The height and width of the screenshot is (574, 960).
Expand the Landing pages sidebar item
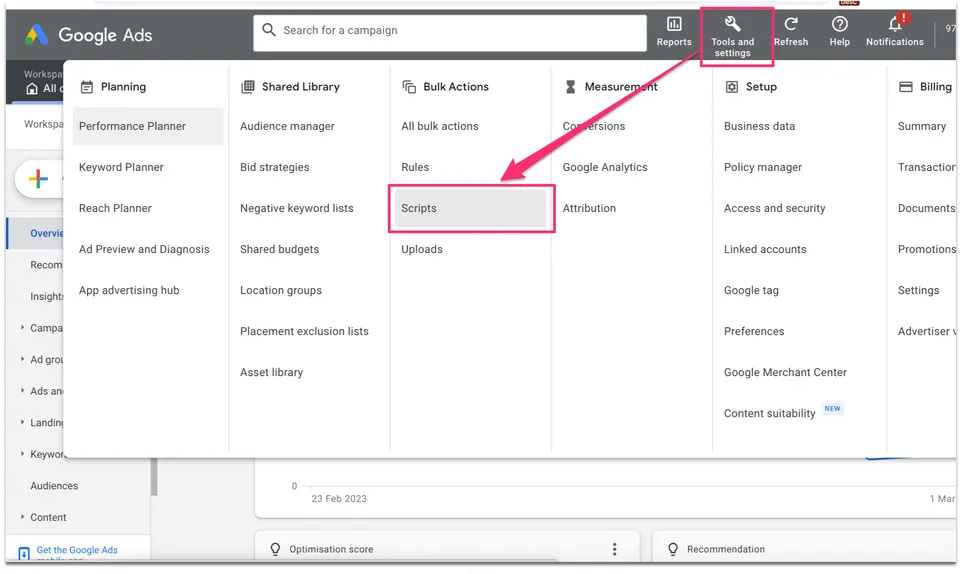(x=23, y=422)
